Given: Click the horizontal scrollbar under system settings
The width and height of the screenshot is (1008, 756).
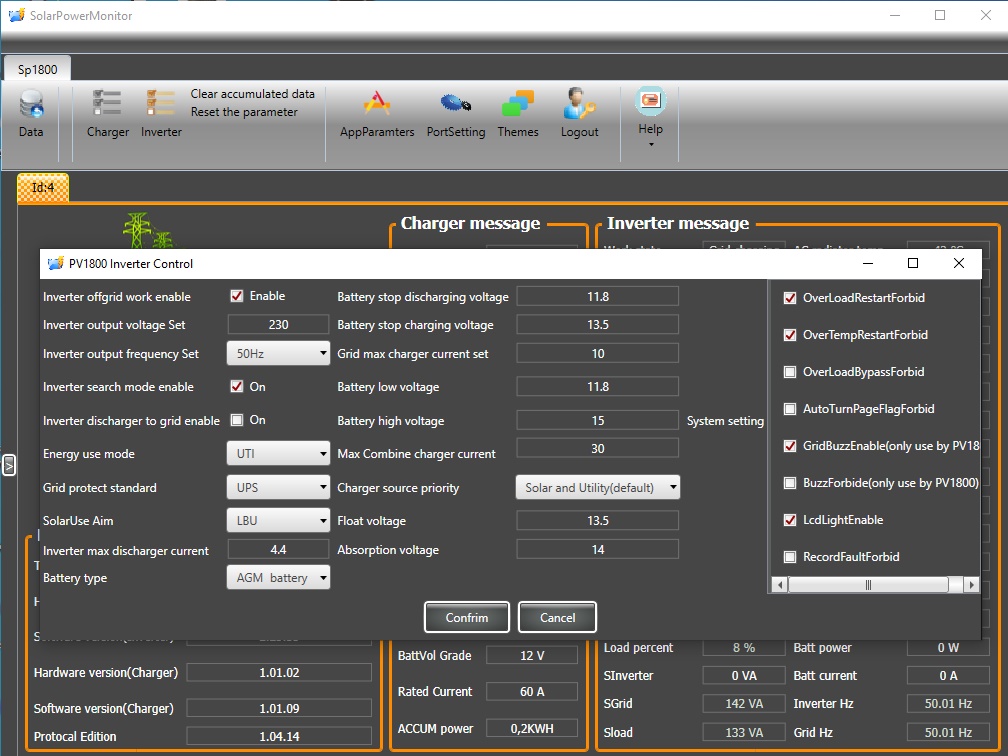Looking at the screenshot, I should (x=868, y=585).
